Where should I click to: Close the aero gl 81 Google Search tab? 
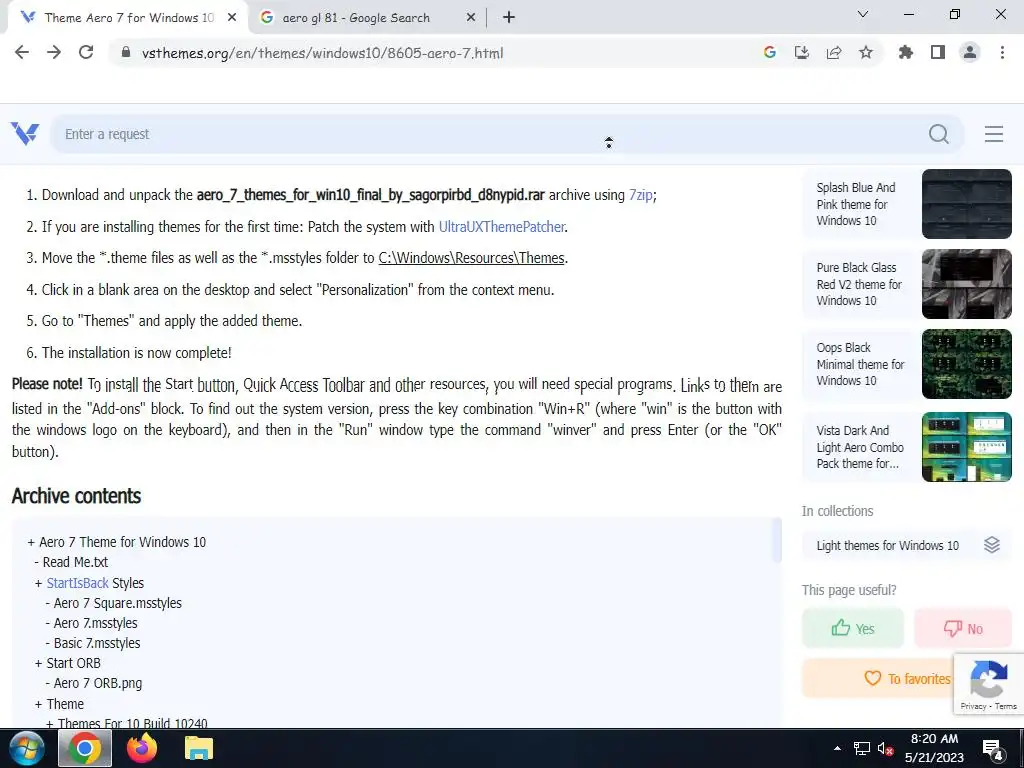[x=471, y=18]
